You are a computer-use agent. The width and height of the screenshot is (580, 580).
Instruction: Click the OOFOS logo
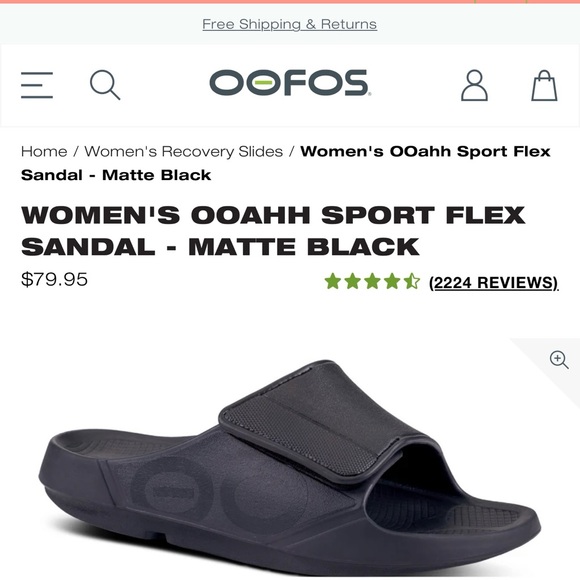point(290,82)
